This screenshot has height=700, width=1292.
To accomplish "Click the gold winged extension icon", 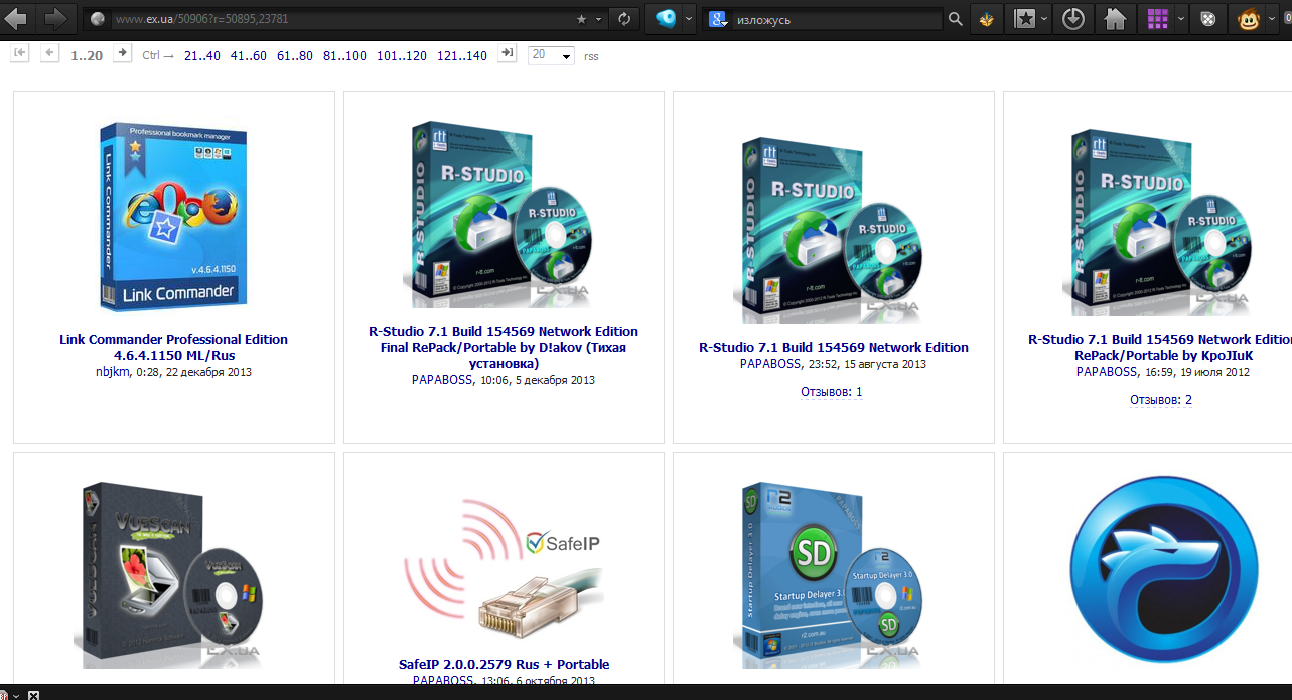I will [x=987, y=19].
